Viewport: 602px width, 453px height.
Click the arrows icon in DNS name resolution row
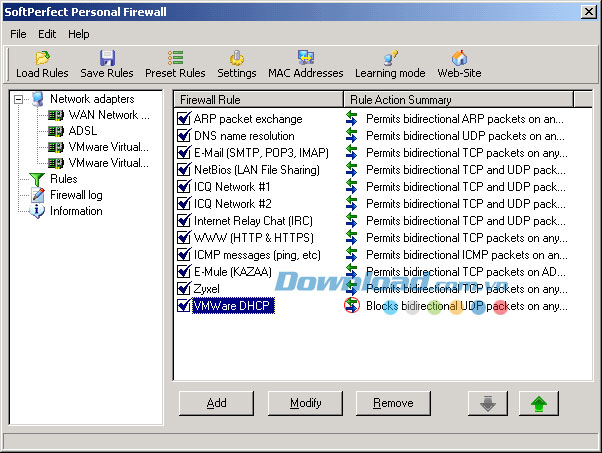[x=351, y=136]
